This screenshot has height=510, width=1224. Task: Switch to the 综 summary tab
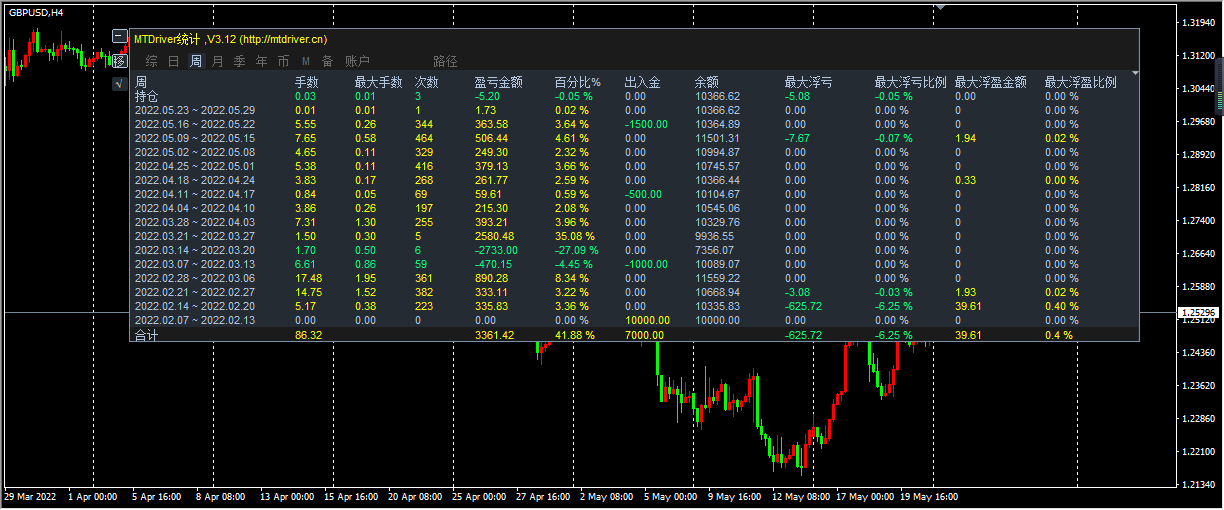[x=152, y=62]
